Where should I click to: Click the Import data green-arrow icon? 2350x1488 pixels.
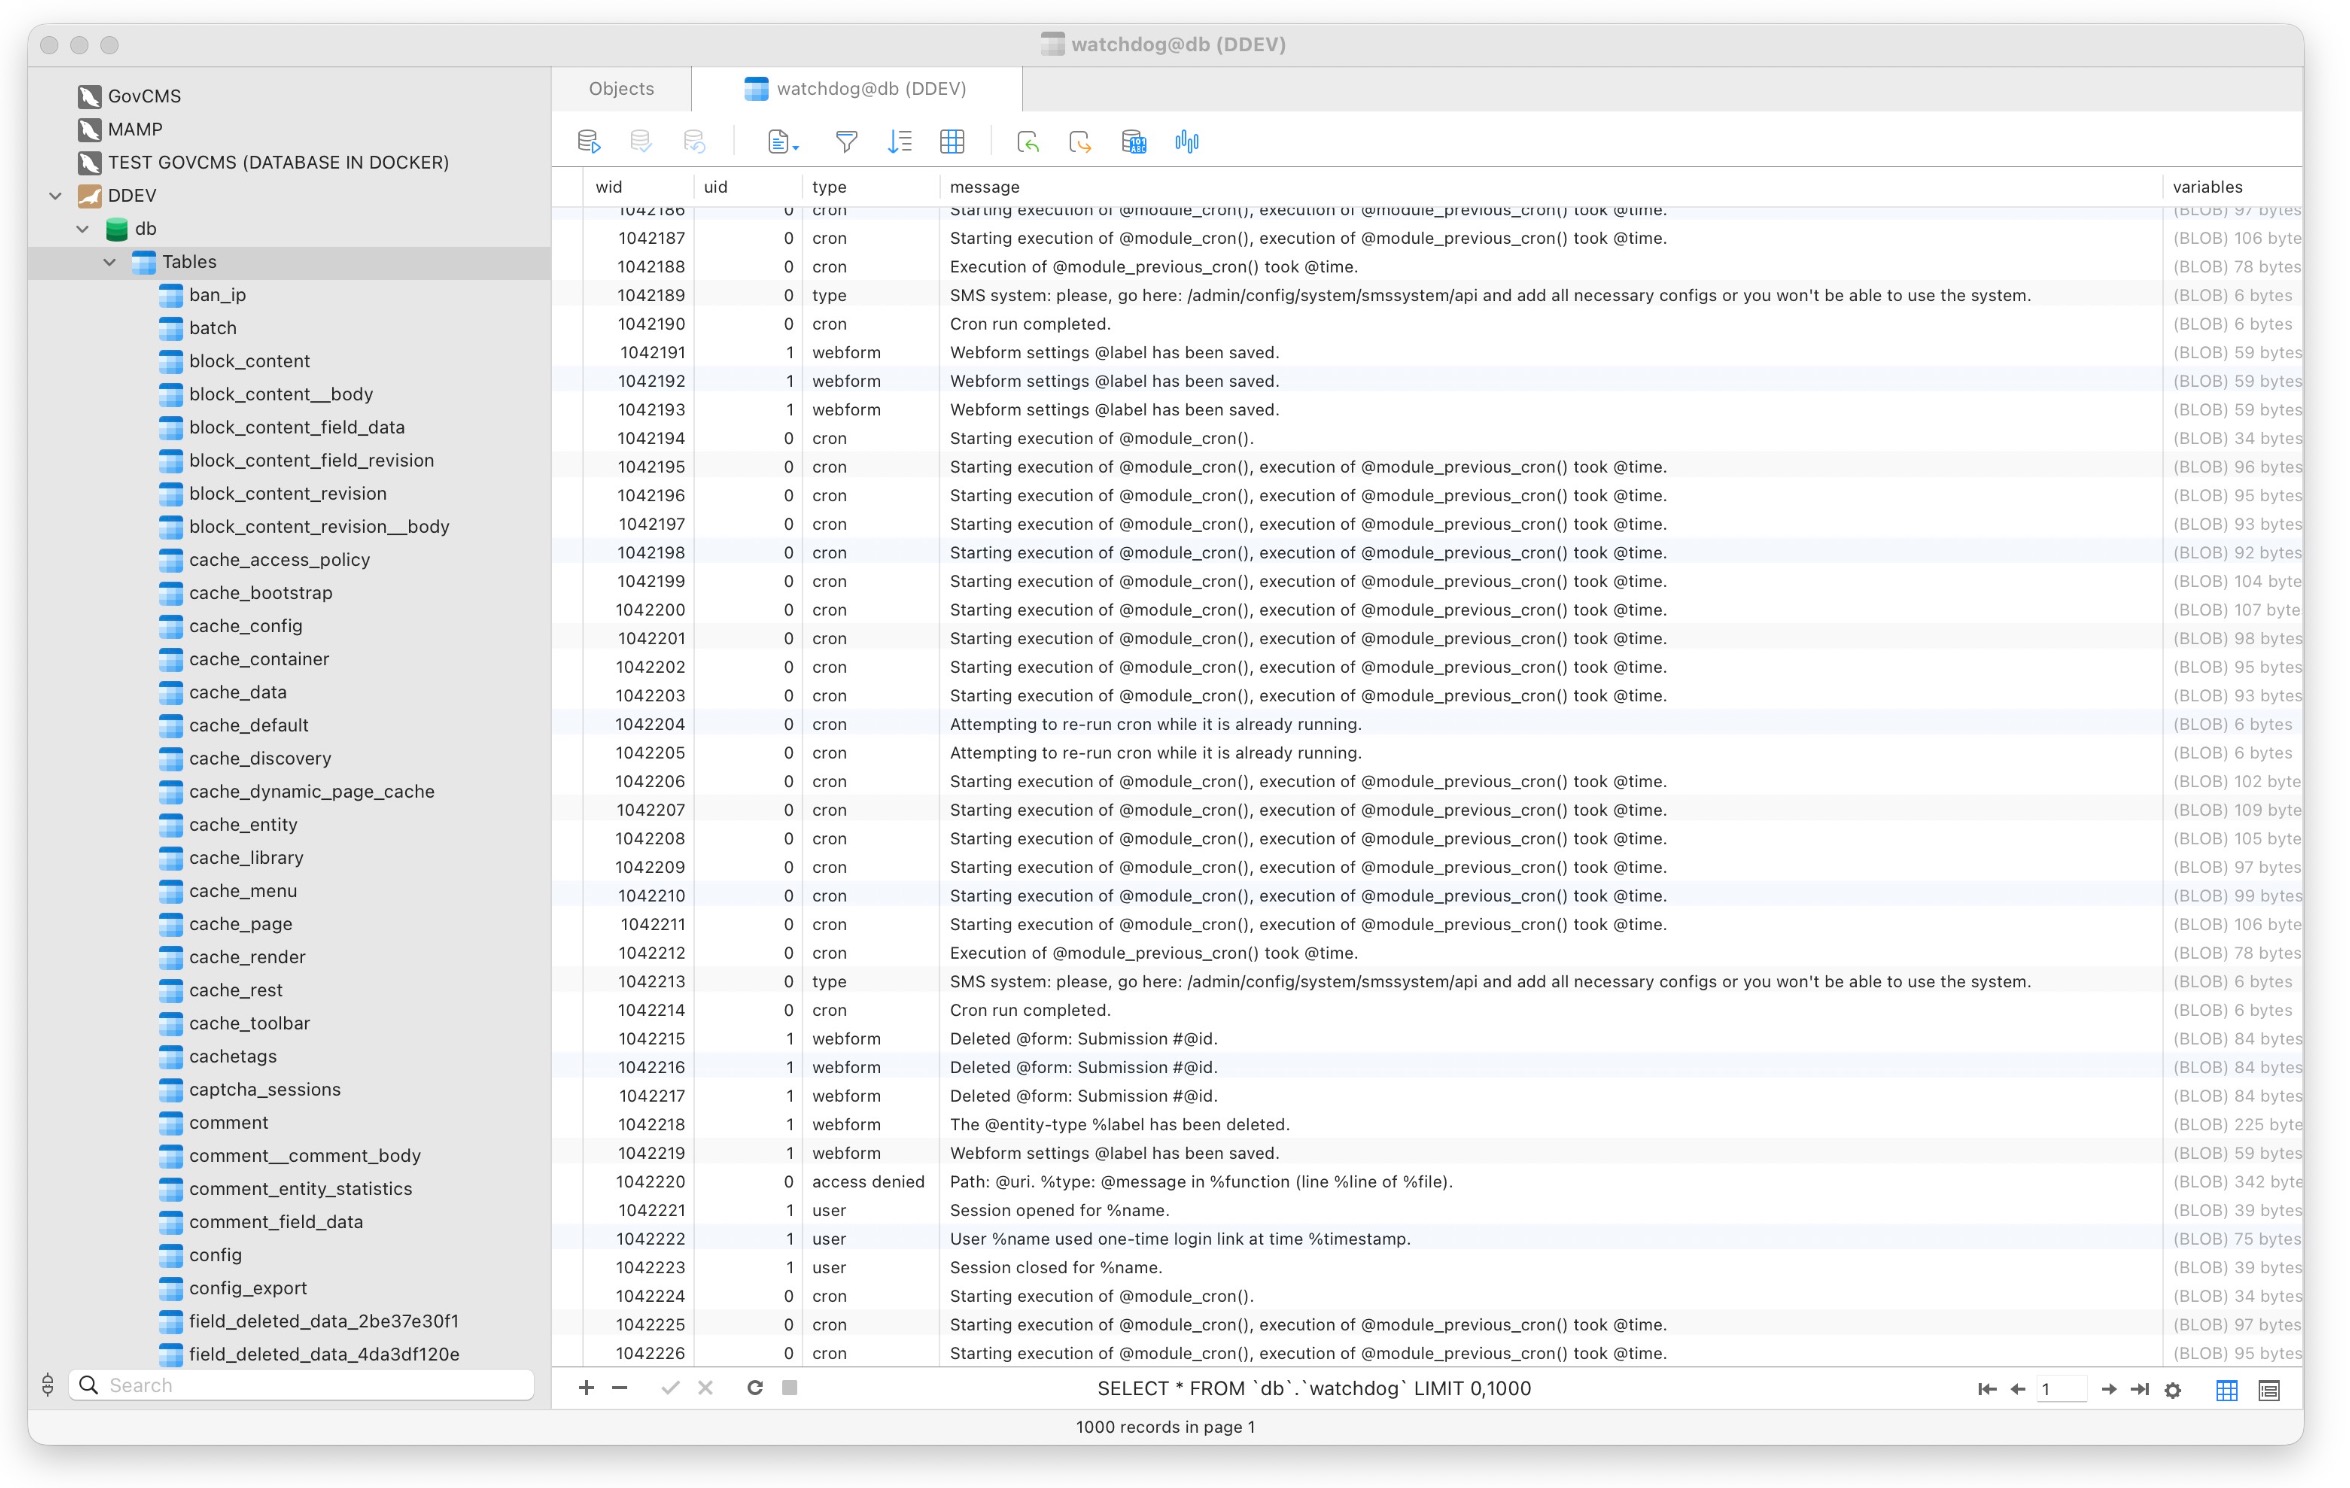[x=1027, y=142]
